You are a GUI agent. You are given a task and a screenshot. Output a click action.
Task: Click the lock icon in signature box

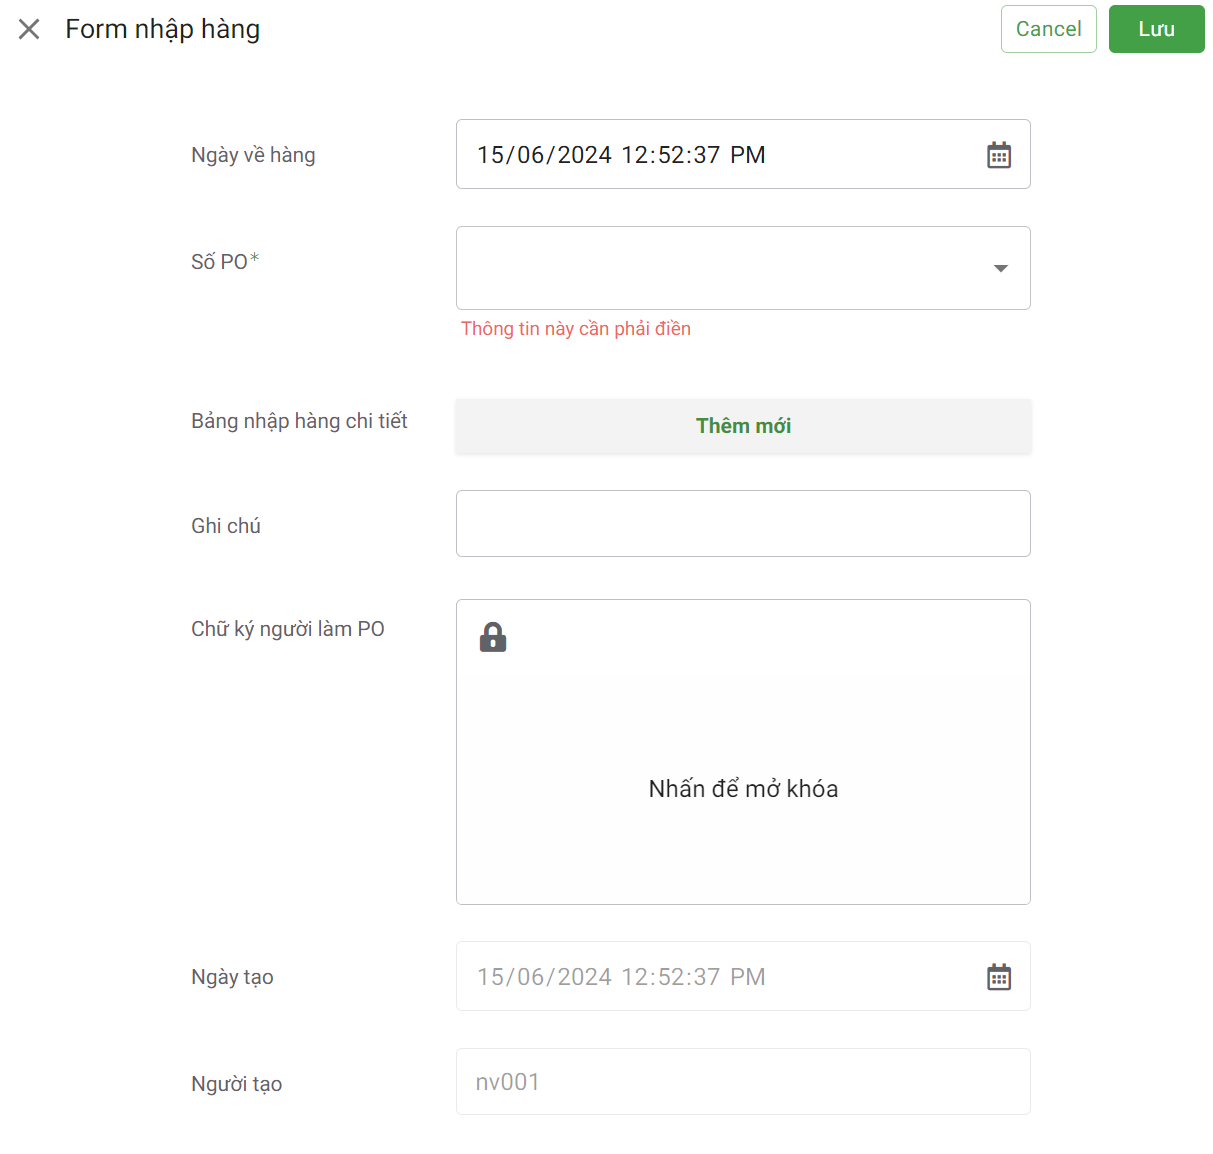click(x=493, y=637)
